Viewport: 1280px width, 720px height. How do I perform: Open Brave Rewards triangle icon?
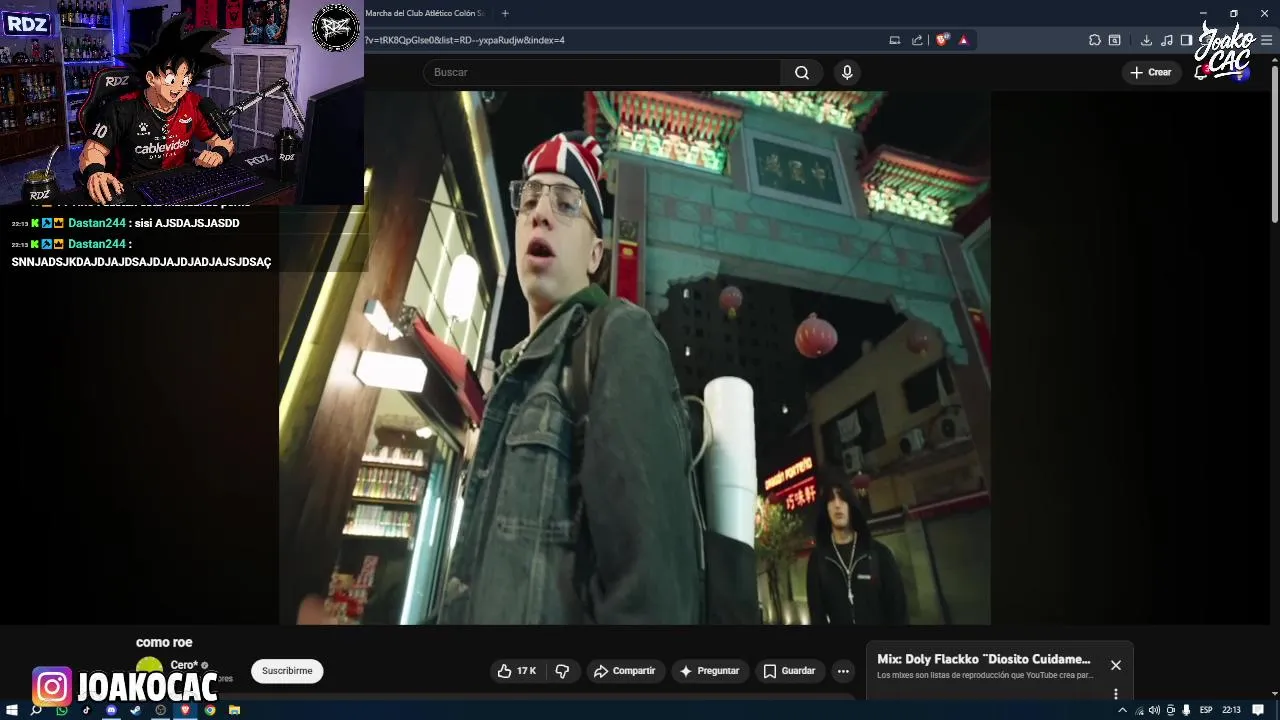click(x=963, y=40)
